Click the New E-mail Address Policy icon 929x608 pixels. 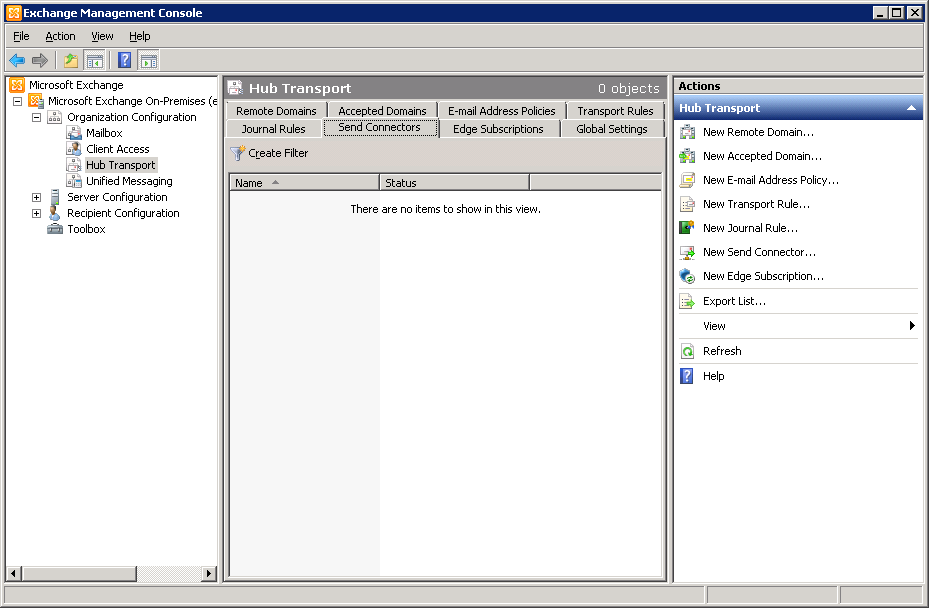pos(687,180)
